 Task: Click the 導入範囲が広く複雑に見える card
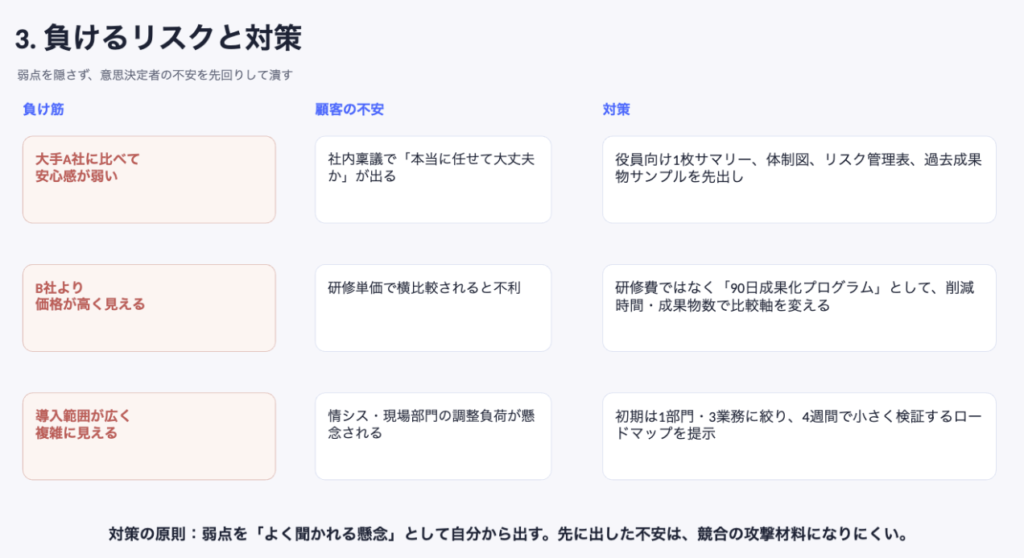pos(148,435)
